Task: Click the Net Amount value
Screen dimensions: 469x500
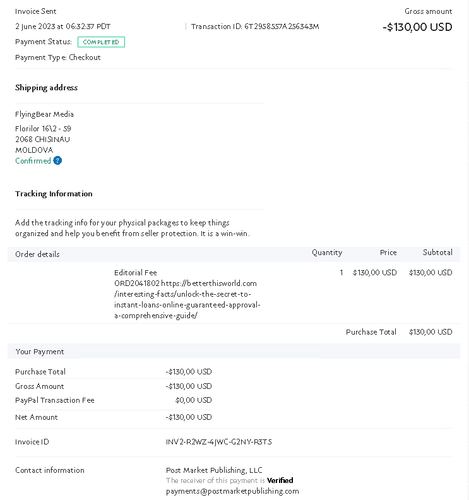Action: 189,417
